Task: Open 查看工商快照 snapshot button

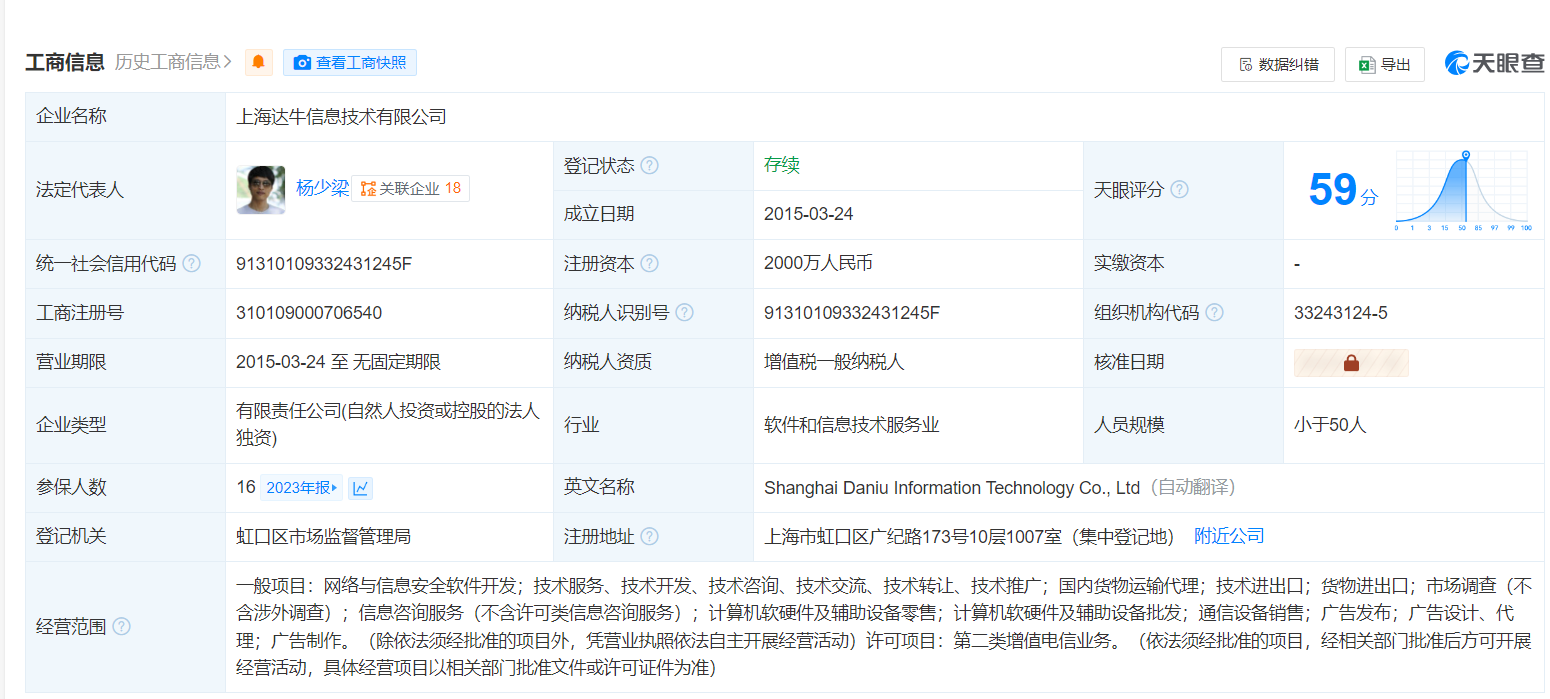Action: [x=350, y=62]
